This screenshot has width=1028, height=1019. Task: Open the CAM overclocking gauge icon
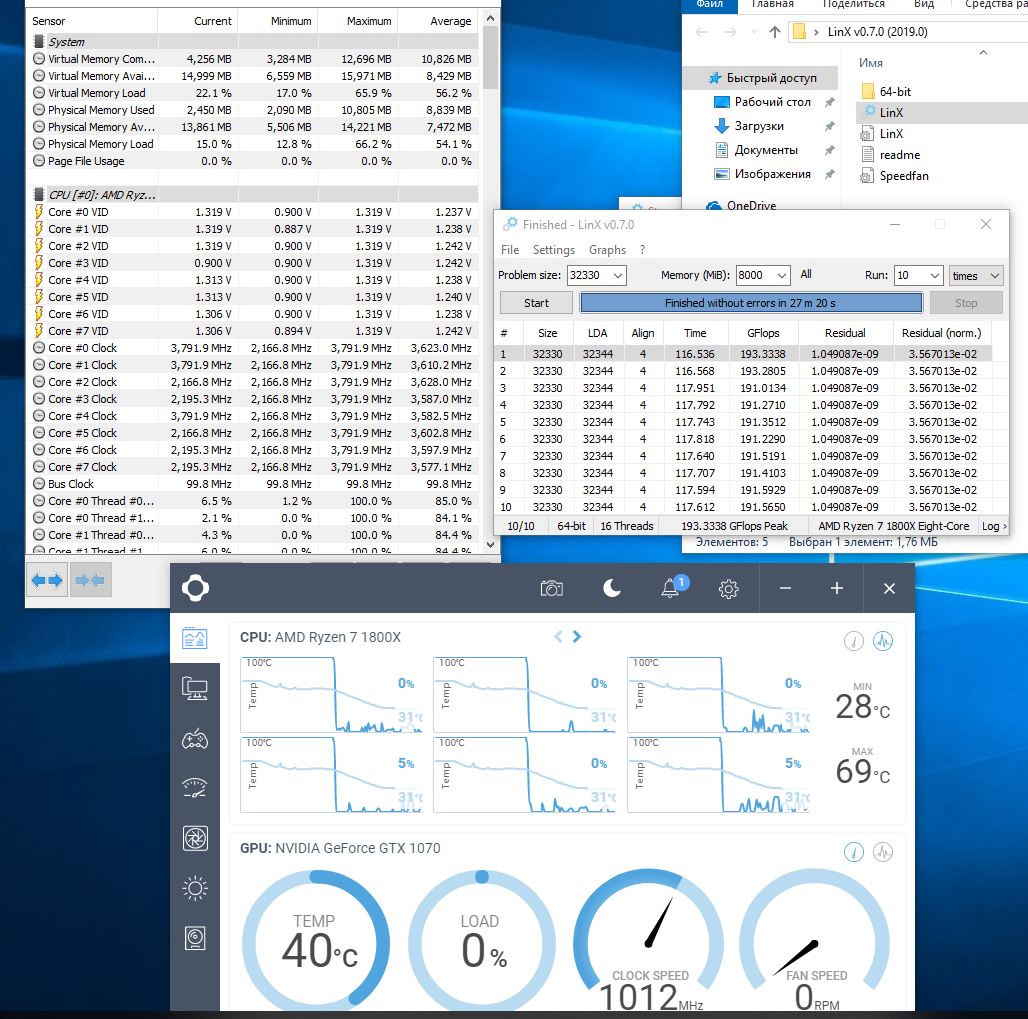click(195, 788)
